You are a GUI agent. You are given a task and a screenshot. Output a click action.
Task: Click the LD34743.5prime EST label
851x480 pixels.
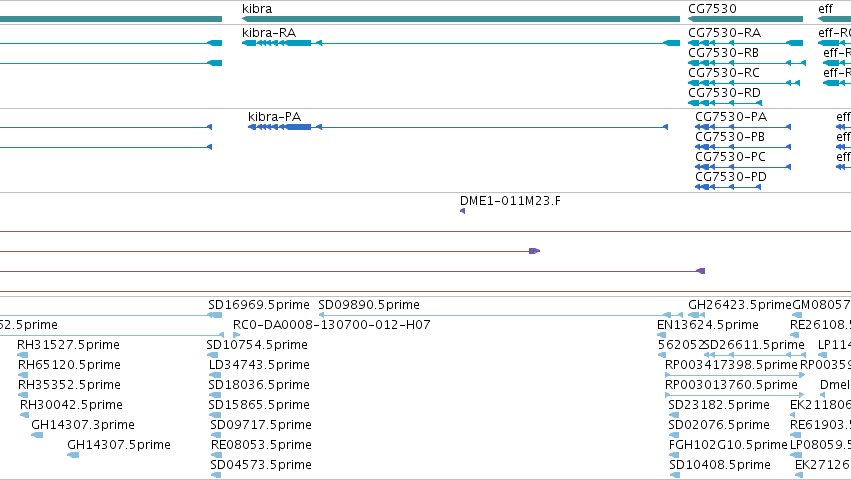click(259, 365)
